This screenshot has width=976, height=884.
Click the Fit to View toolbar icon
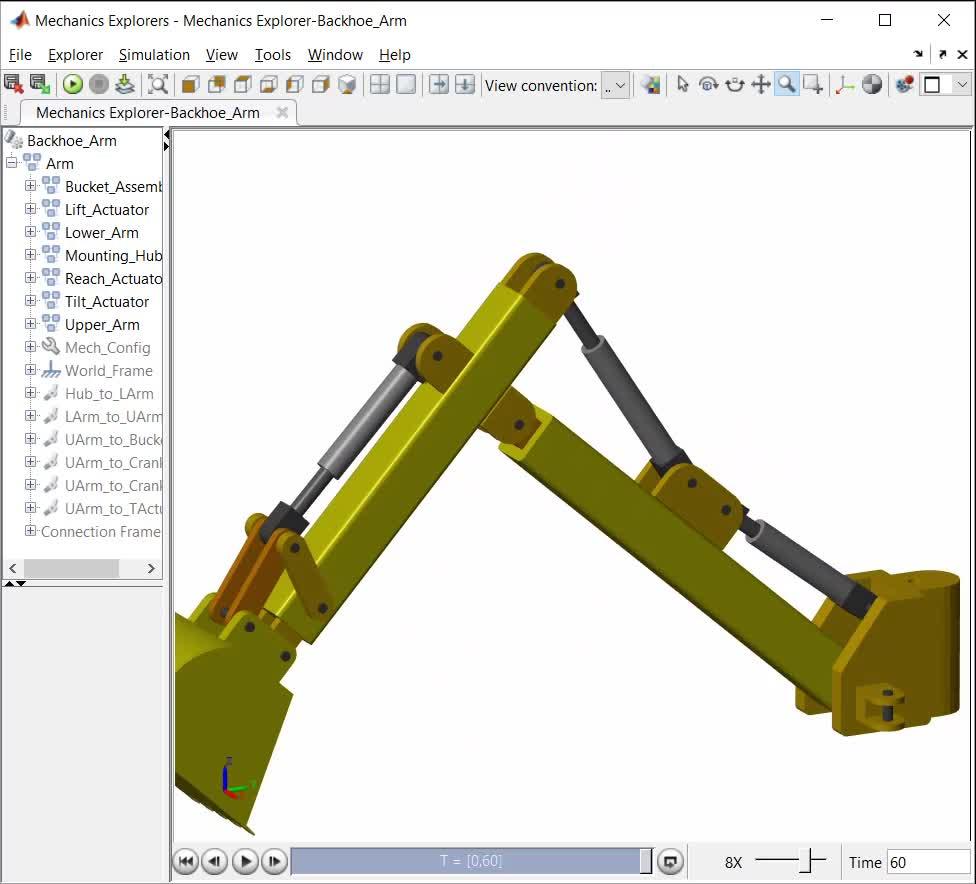[x=158, y=85]
